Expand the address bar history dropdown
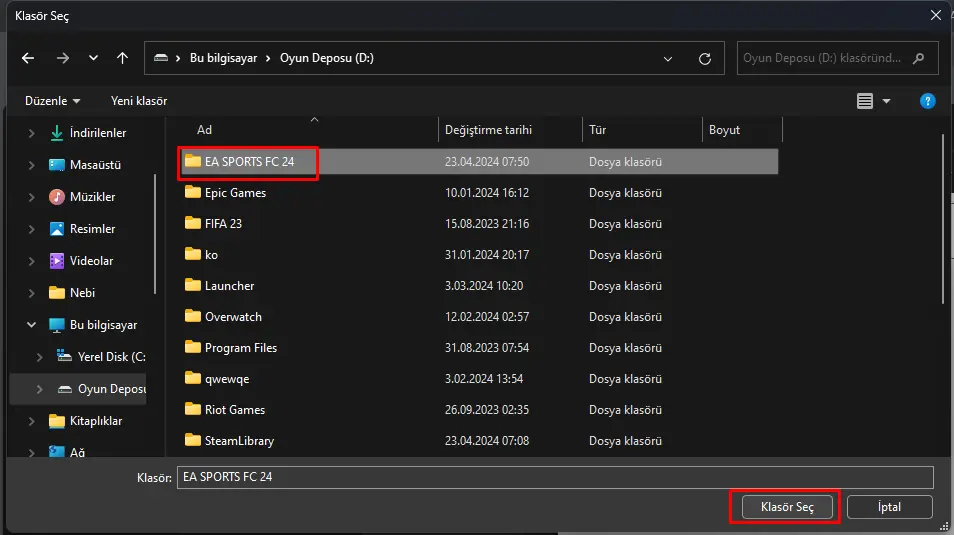 click(667, 58)
